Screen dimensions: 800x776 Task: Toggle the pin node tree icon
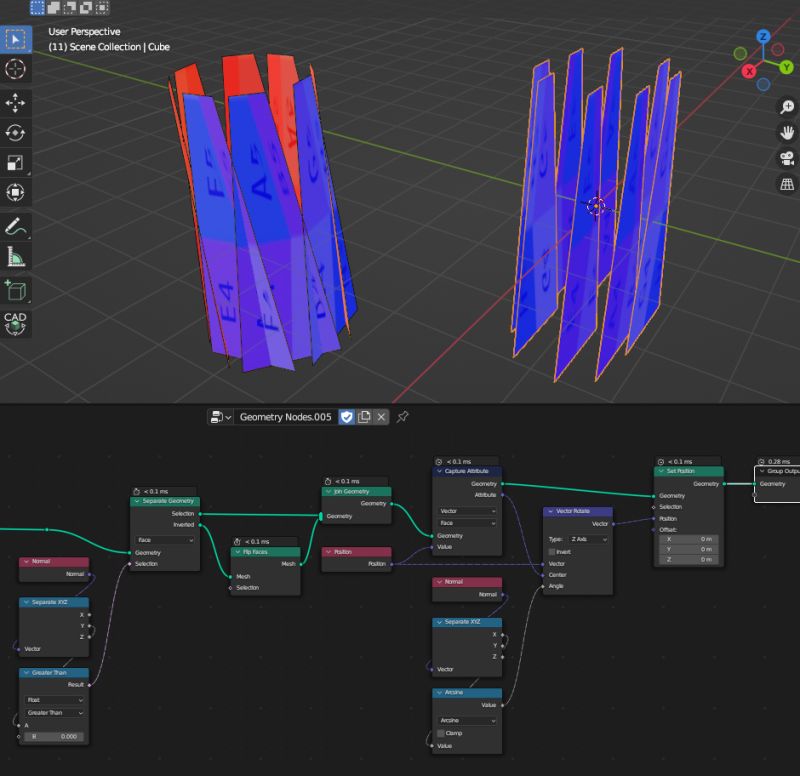403,417
